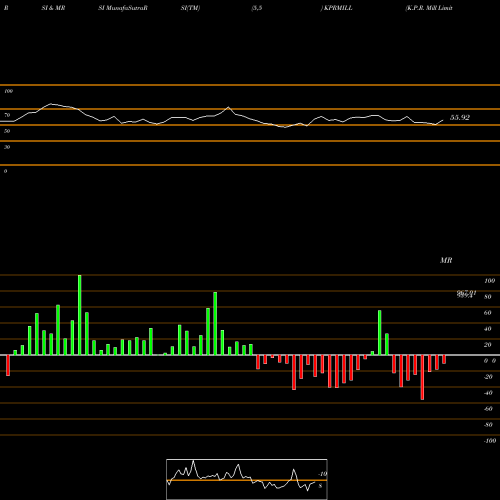
Task: Click the K.P.R. Mill Limit company name
Action: coord(429,8)
